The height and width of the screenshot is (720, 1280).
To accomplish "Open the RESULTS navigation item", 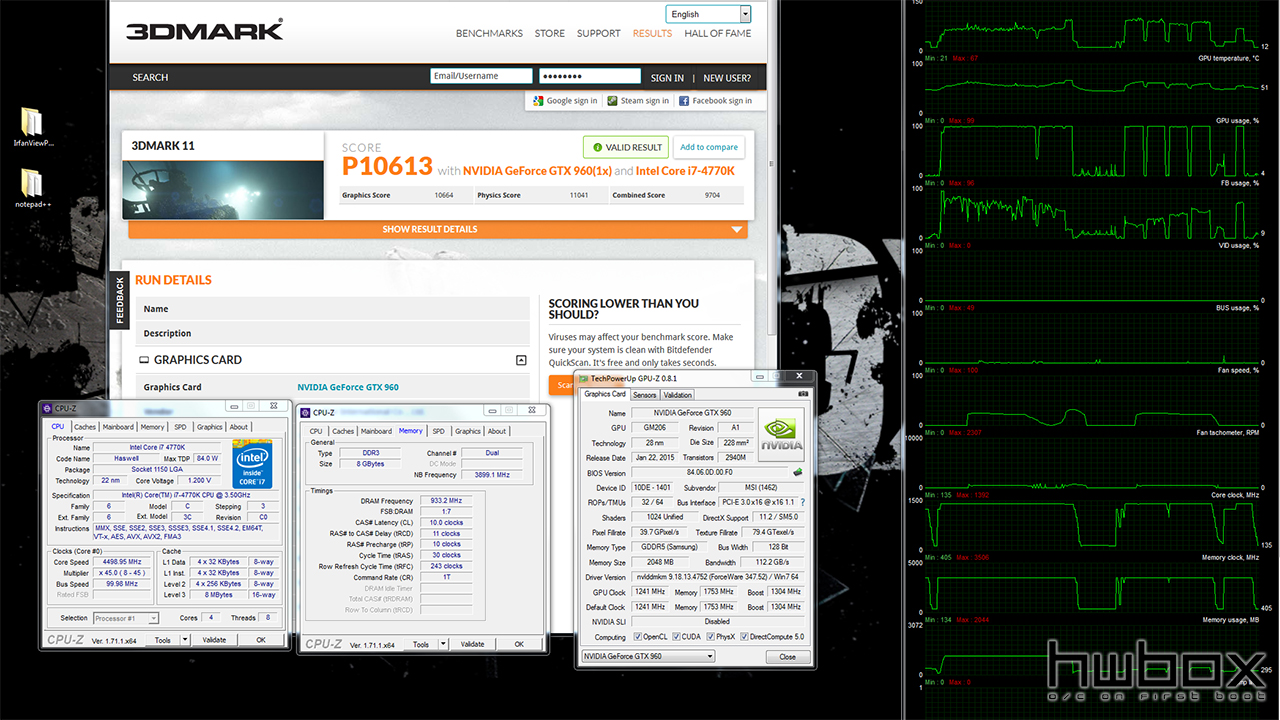I will 653,33.
